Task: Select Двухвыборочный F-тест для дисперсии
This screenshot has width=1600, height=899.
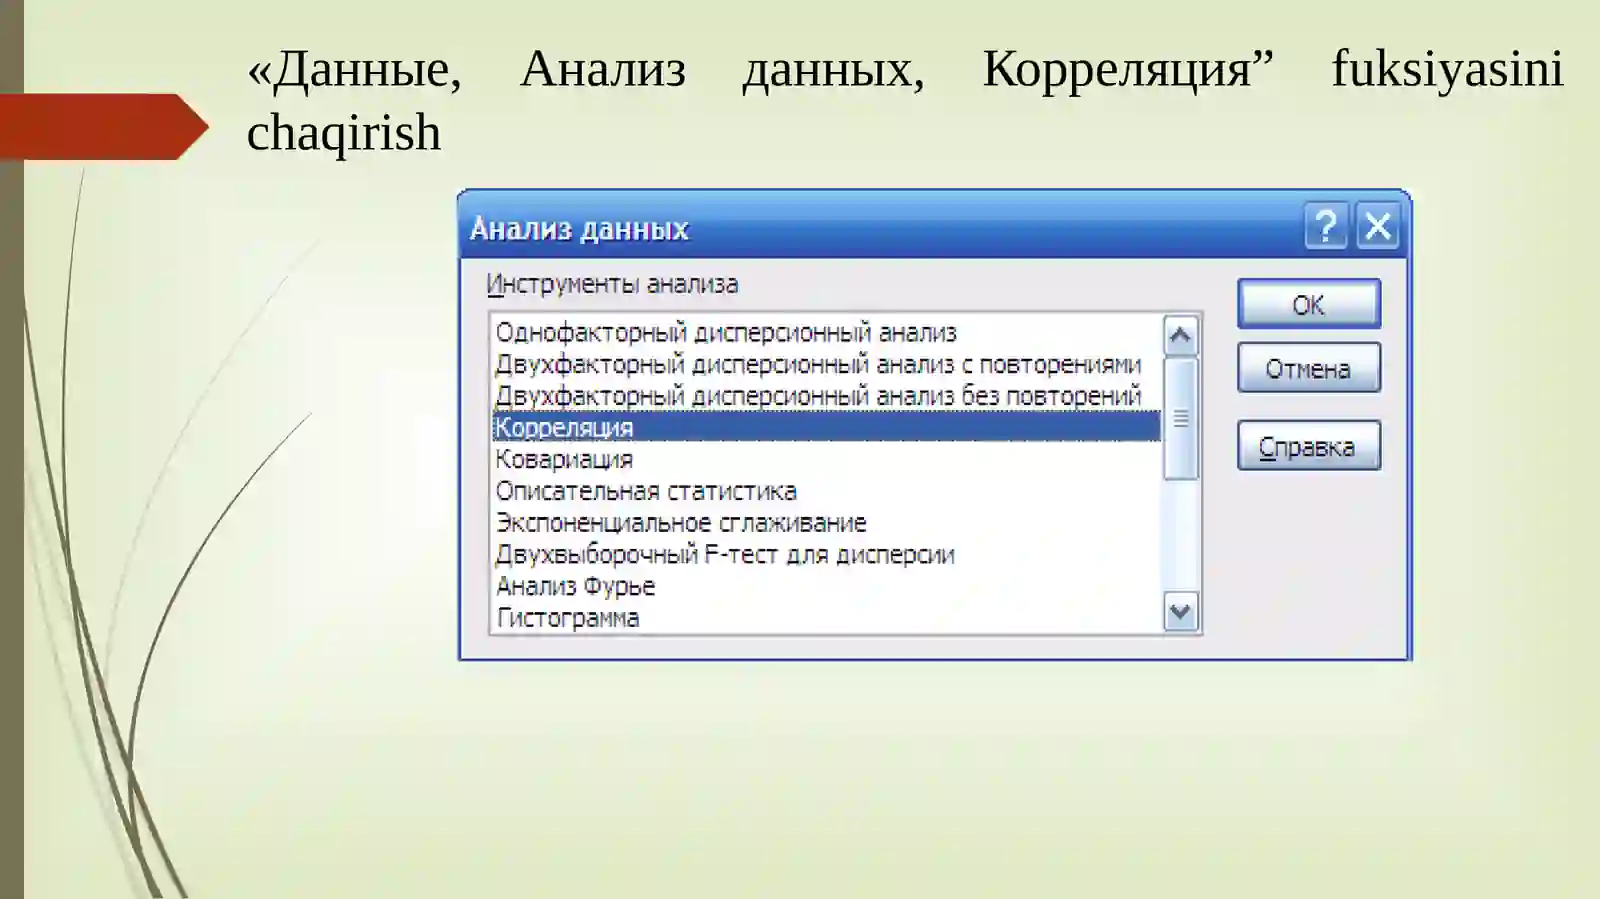Action: click(827, 554)
